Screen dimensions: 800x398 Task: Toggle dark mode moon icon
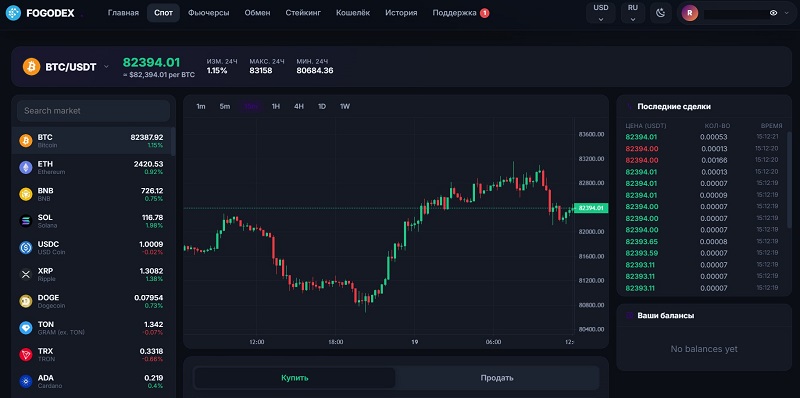click(661, 13)
